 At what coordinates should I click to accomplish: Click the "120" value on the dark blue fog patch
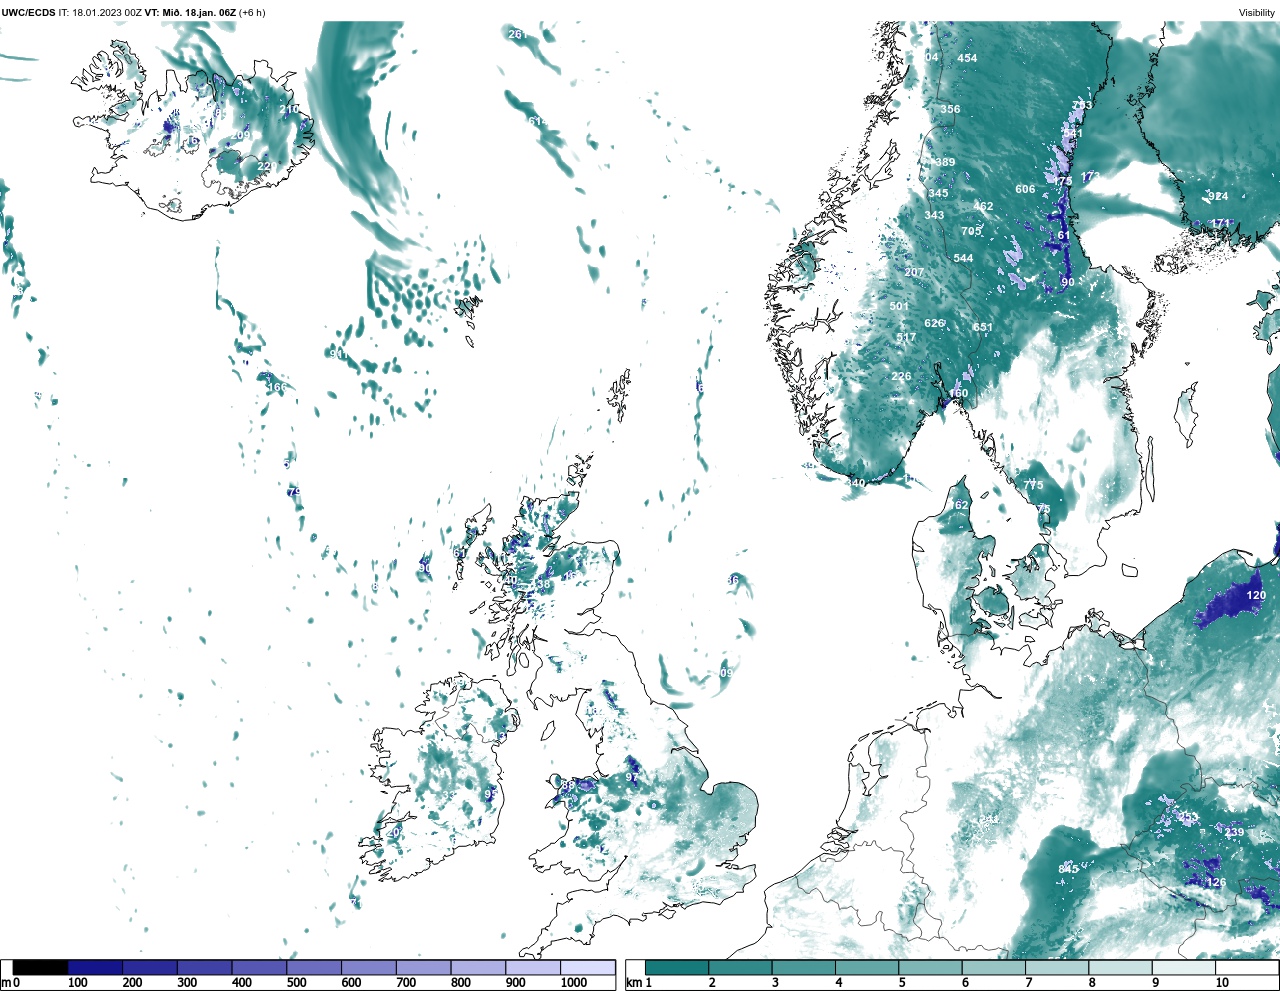[1256, 595]
